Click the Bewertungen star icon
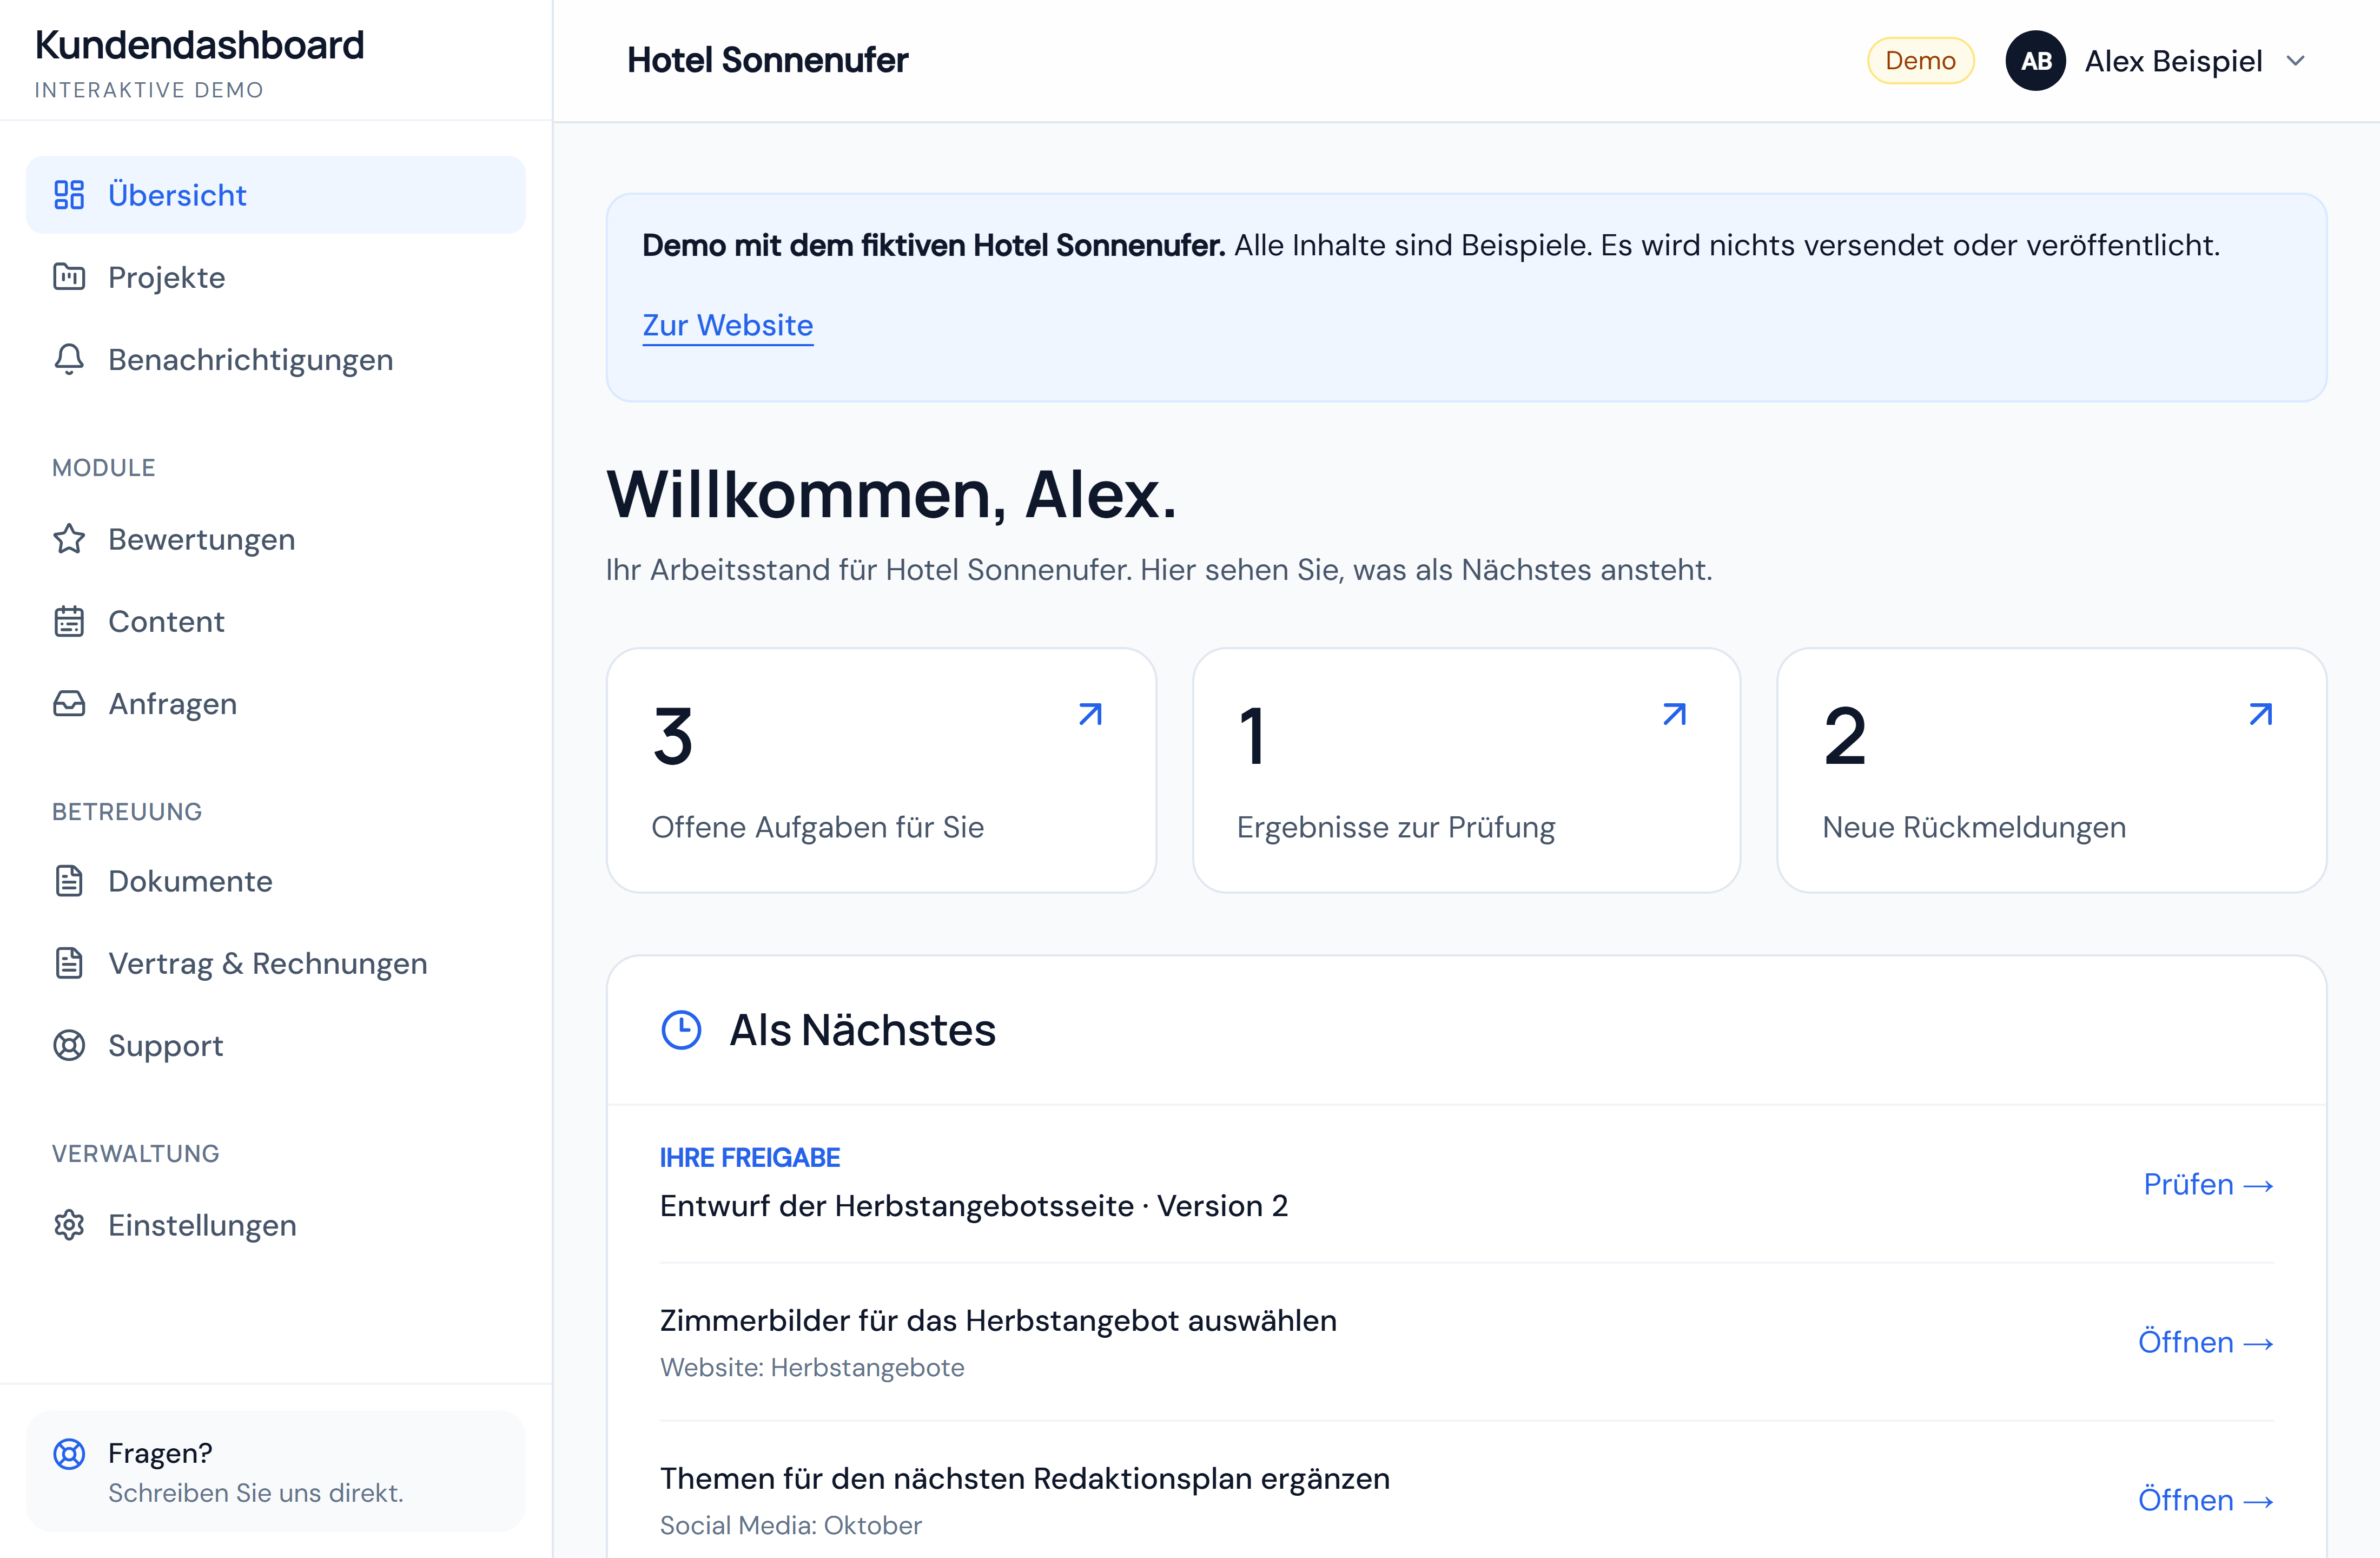The width and height of the screenshot is (2380, 1558). point(69,539)
